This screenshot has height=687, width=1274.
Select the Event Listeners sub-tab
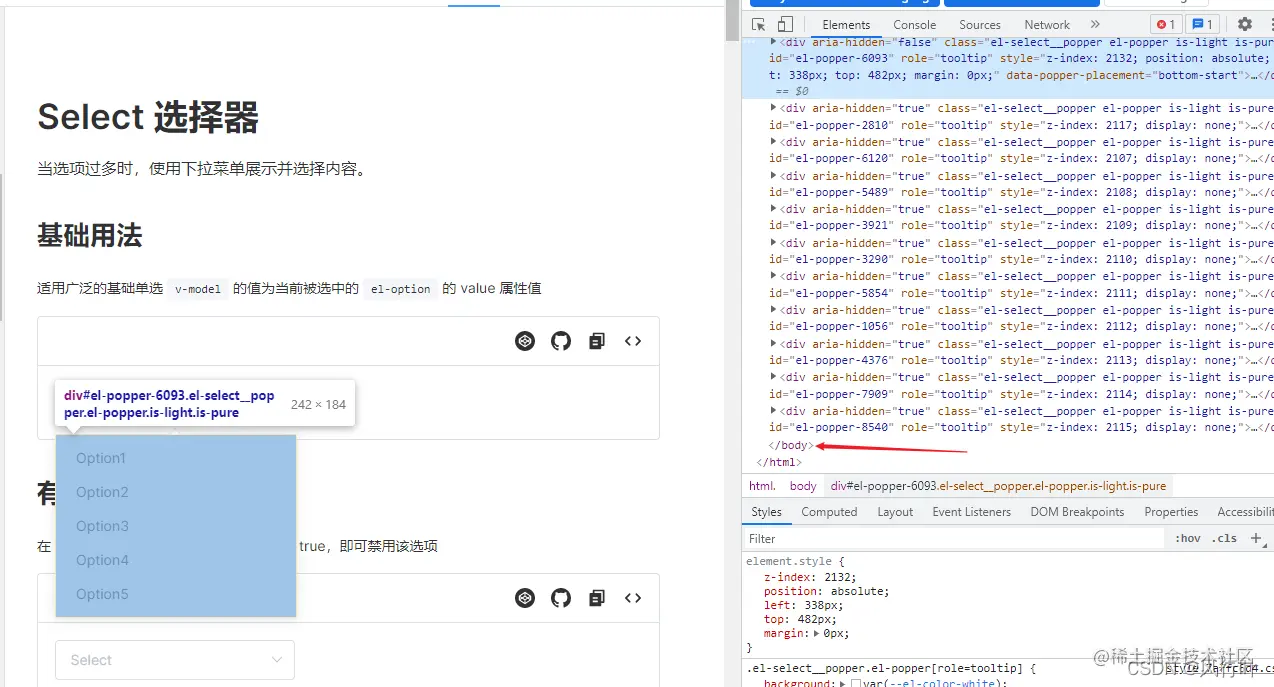(x=972, y=512)
